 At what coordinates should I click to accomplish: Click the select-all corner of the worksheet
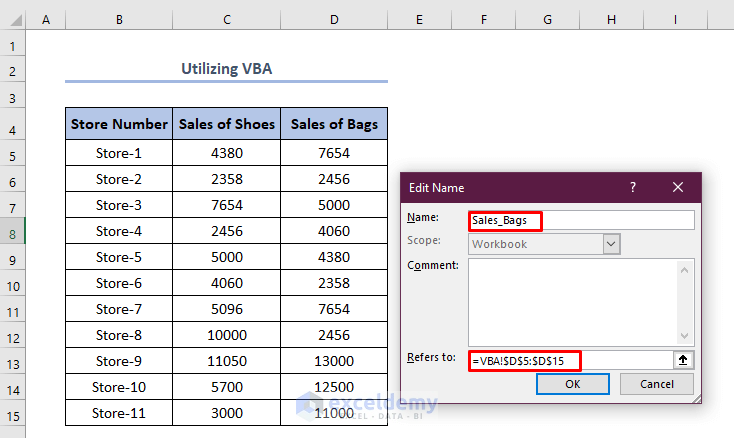point(13,19)
